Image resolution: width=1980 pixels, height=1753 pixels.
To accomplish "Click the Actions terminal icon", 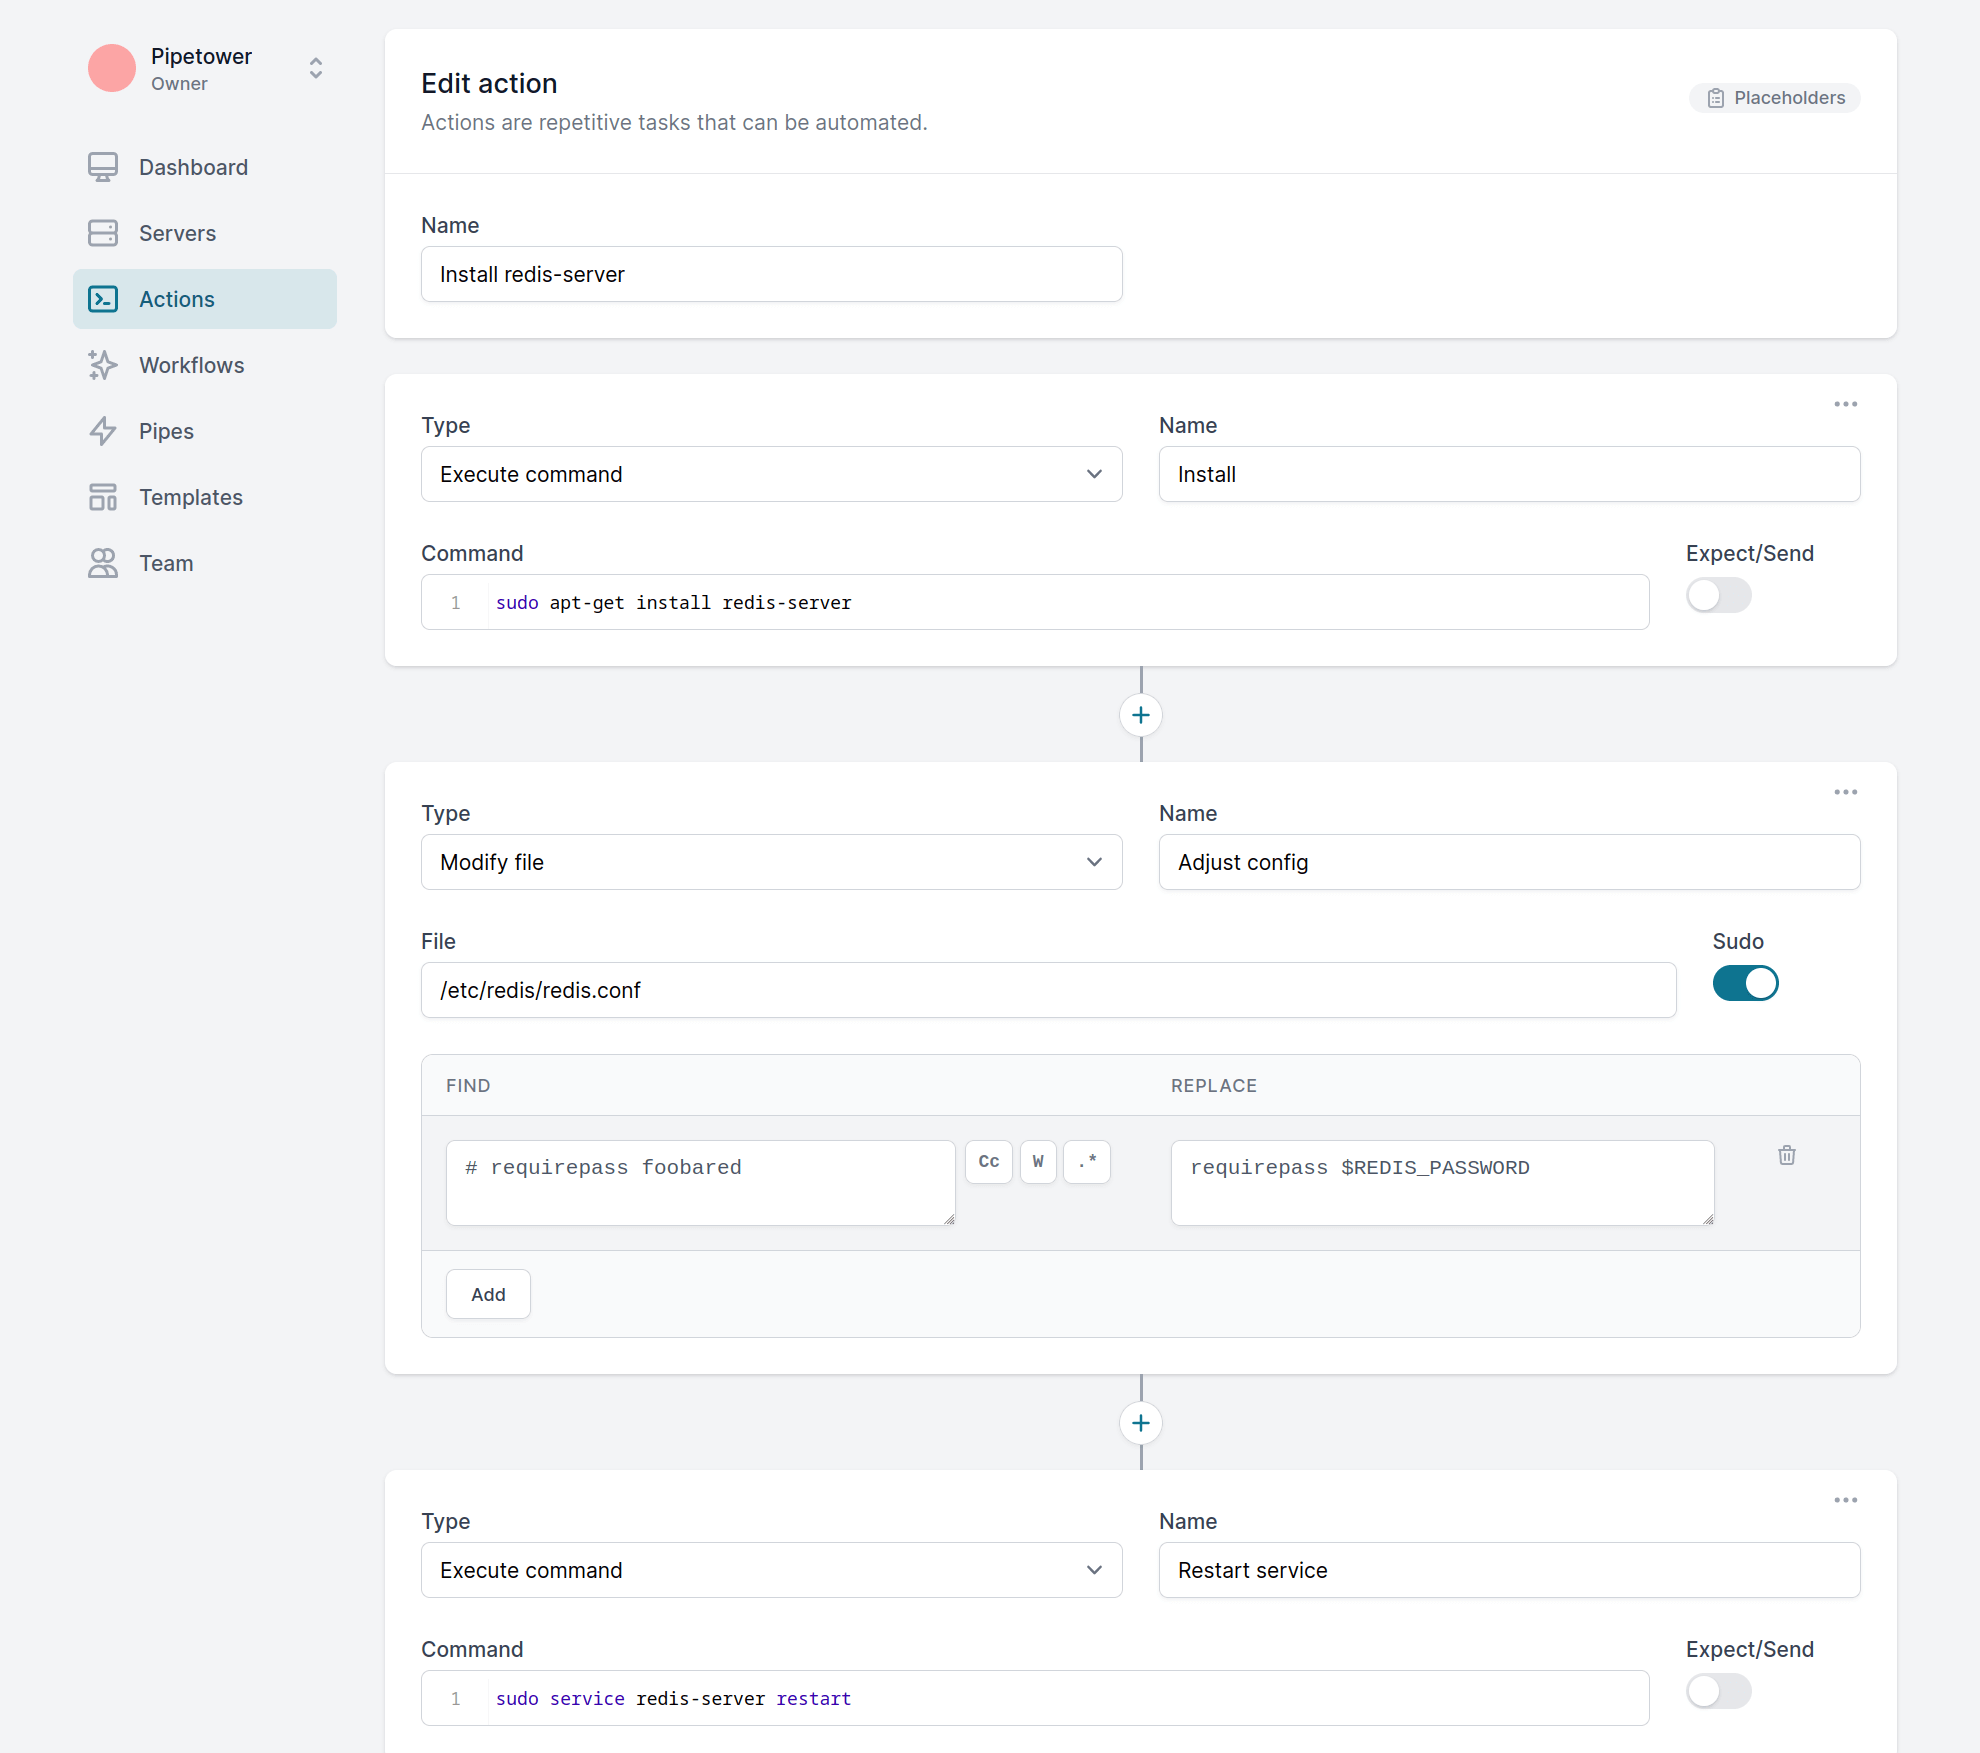I will click(x=103, y=299).
